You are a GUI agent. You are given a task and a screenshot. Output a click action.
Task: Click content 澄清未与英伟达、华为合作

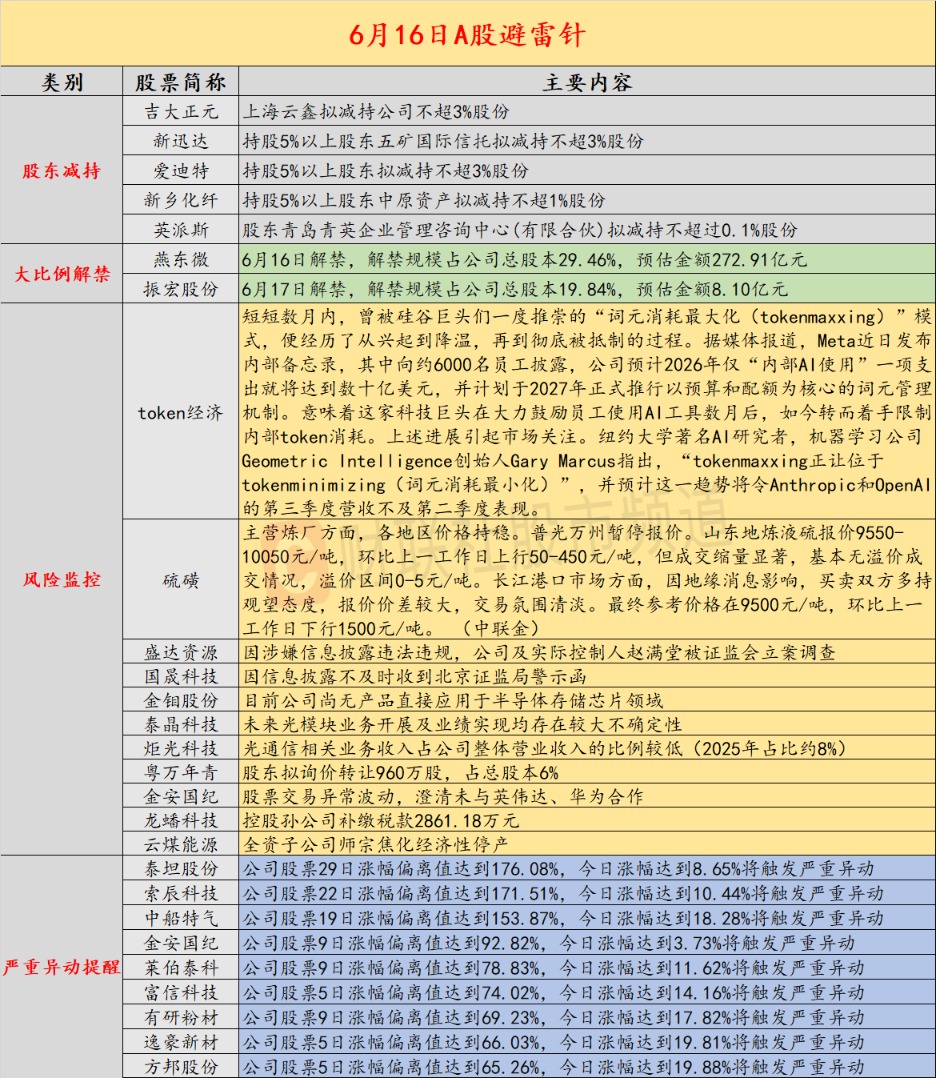[443, 796]
